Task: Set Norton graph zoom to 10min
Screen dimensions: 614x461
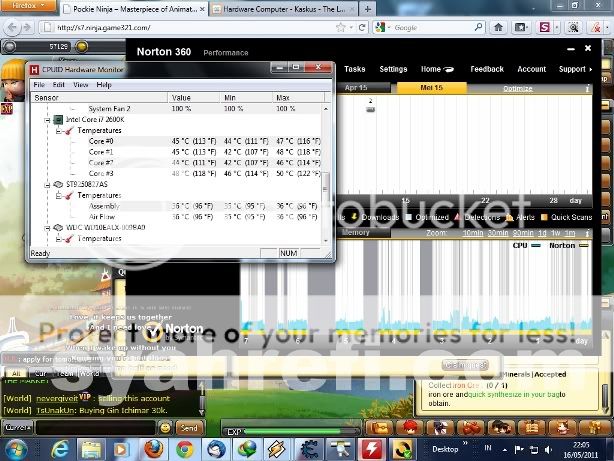Action: click(x=473, y=233)
